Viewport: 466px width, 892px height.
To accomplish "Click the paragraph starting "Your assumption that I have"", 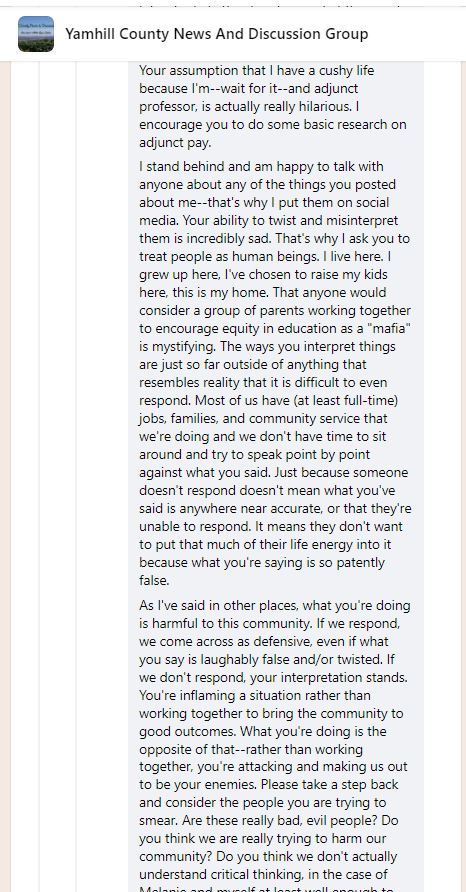I will click(x=273, y=106).
